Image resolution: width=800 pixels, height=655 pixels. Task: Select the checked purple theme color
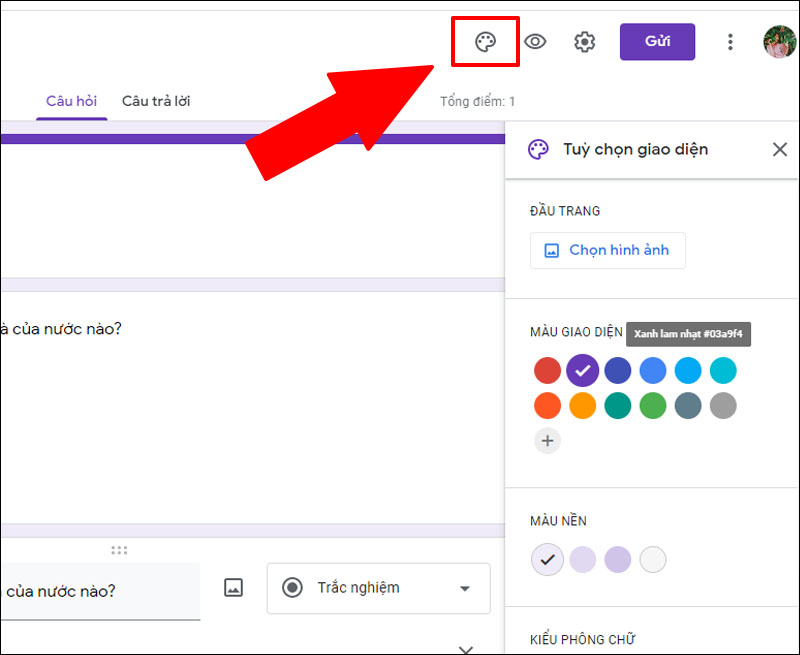point(582,370)
